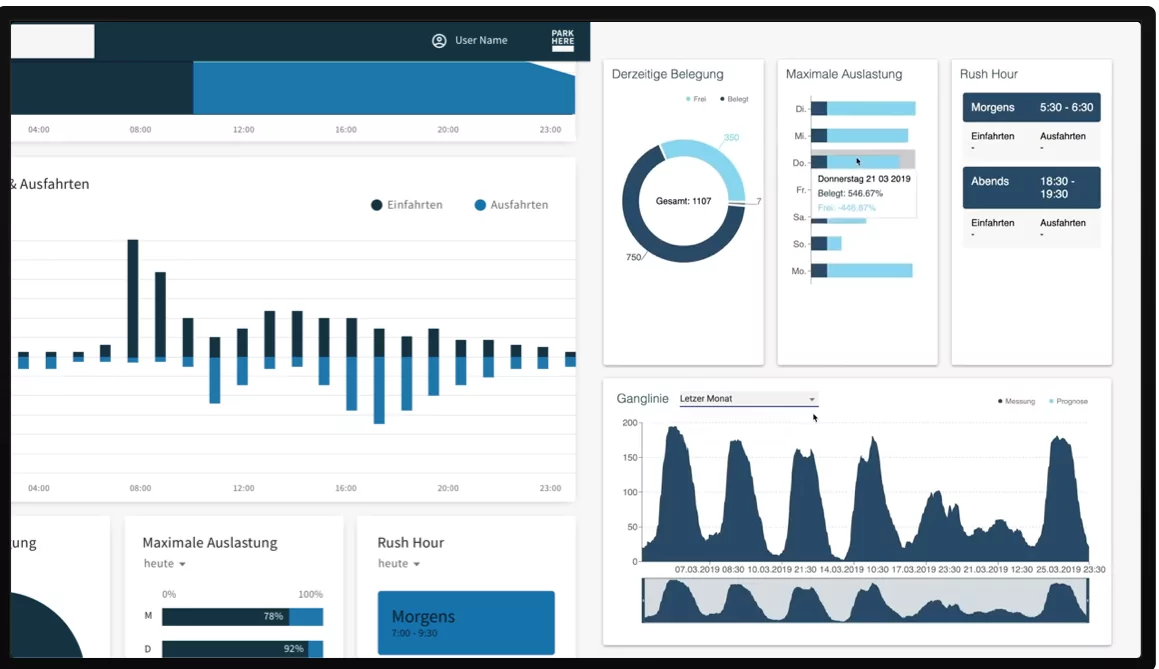Click the "07.03.2019 08:30" axis label
1159x669 pixels.
pos(710,570)
